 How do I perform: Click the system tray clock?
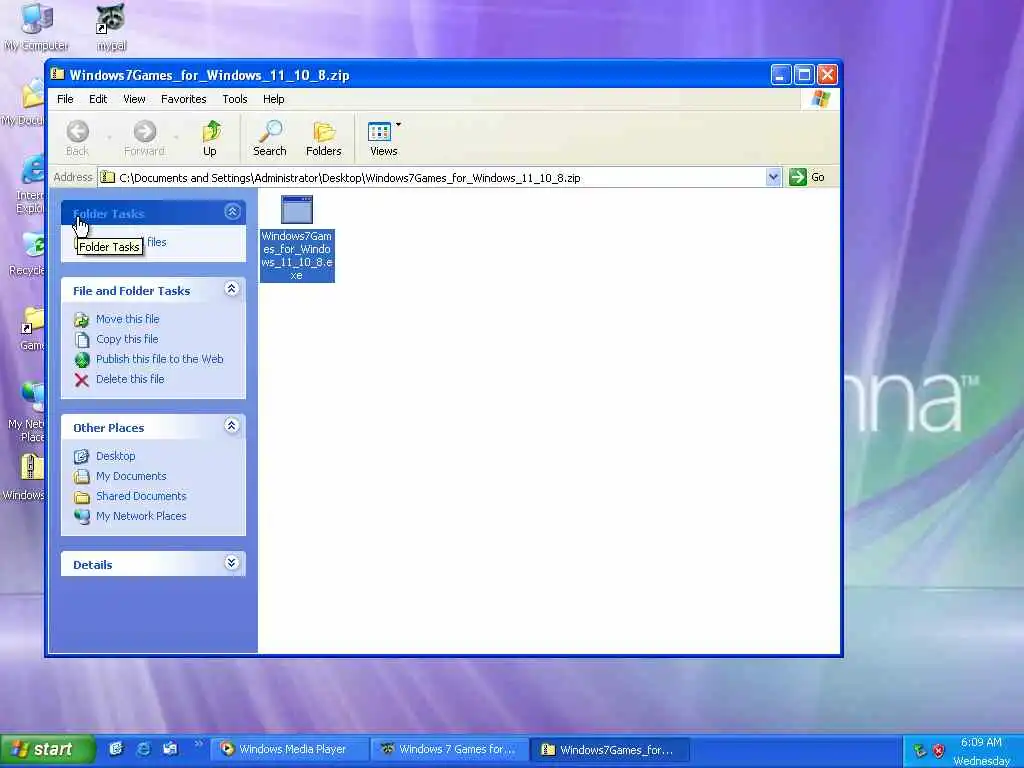tap(982, 751)
